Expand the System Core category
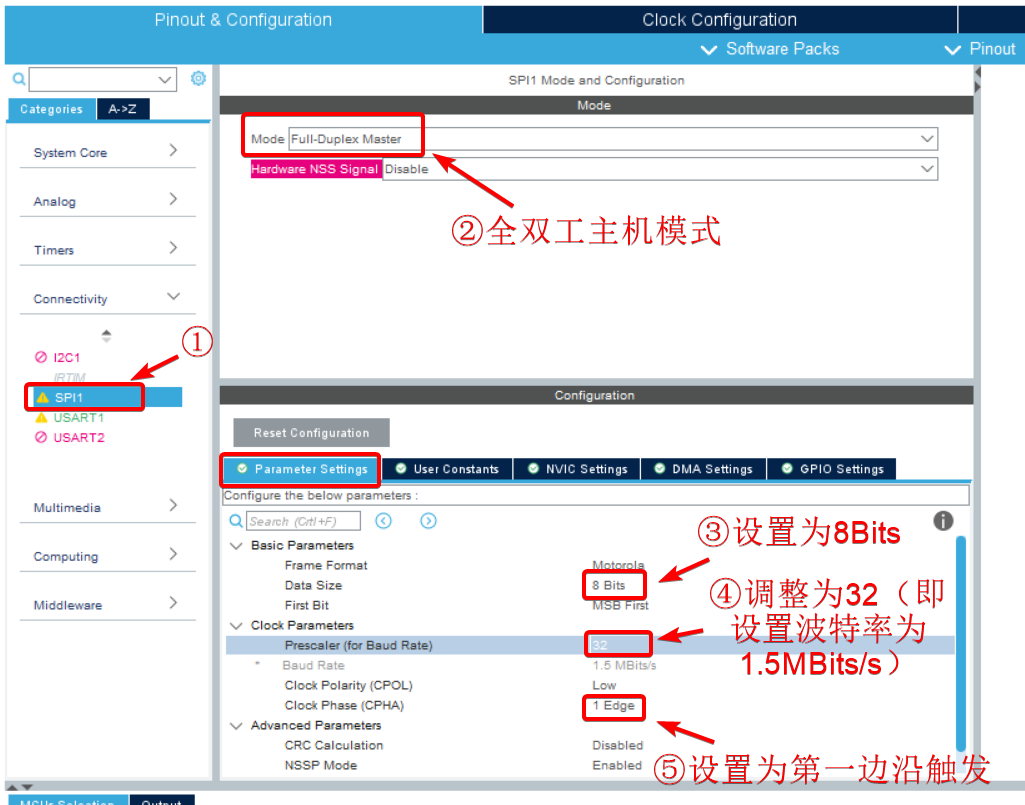The width and height of the screenshot is (1025, 805). [x=107, y=152]
